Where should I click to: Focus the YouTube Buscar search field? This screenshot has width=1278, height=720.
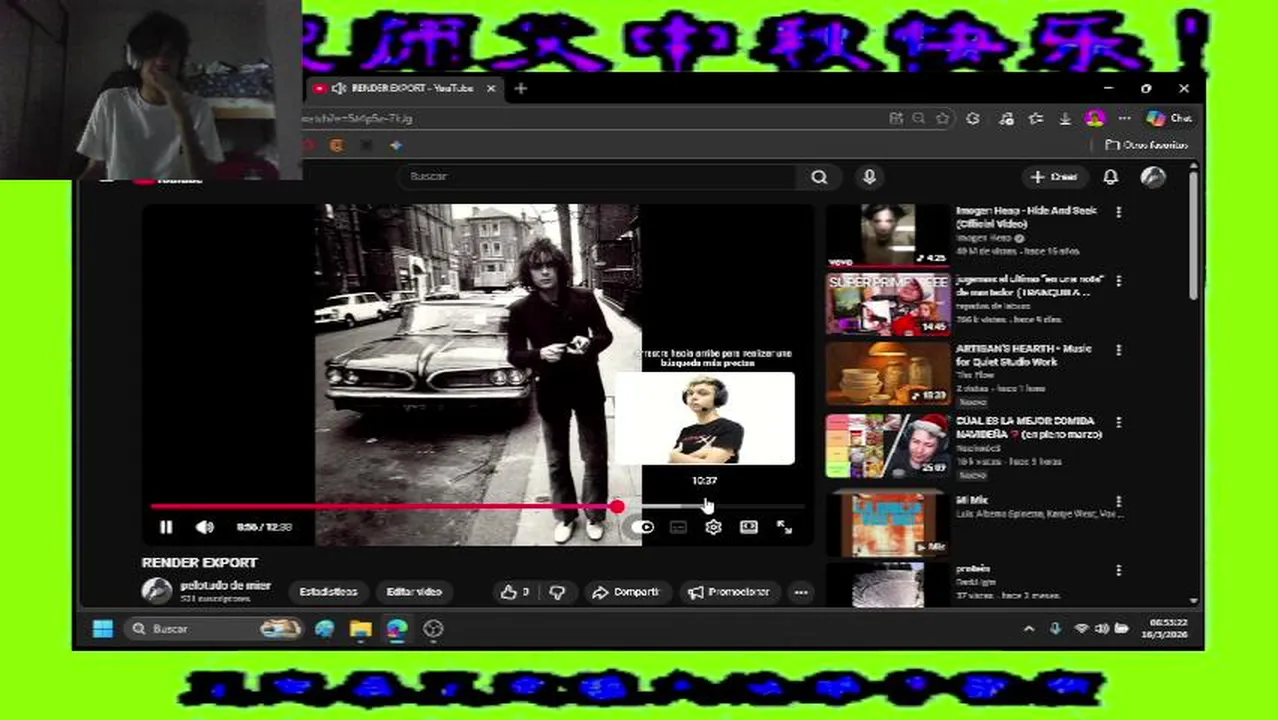598,177
